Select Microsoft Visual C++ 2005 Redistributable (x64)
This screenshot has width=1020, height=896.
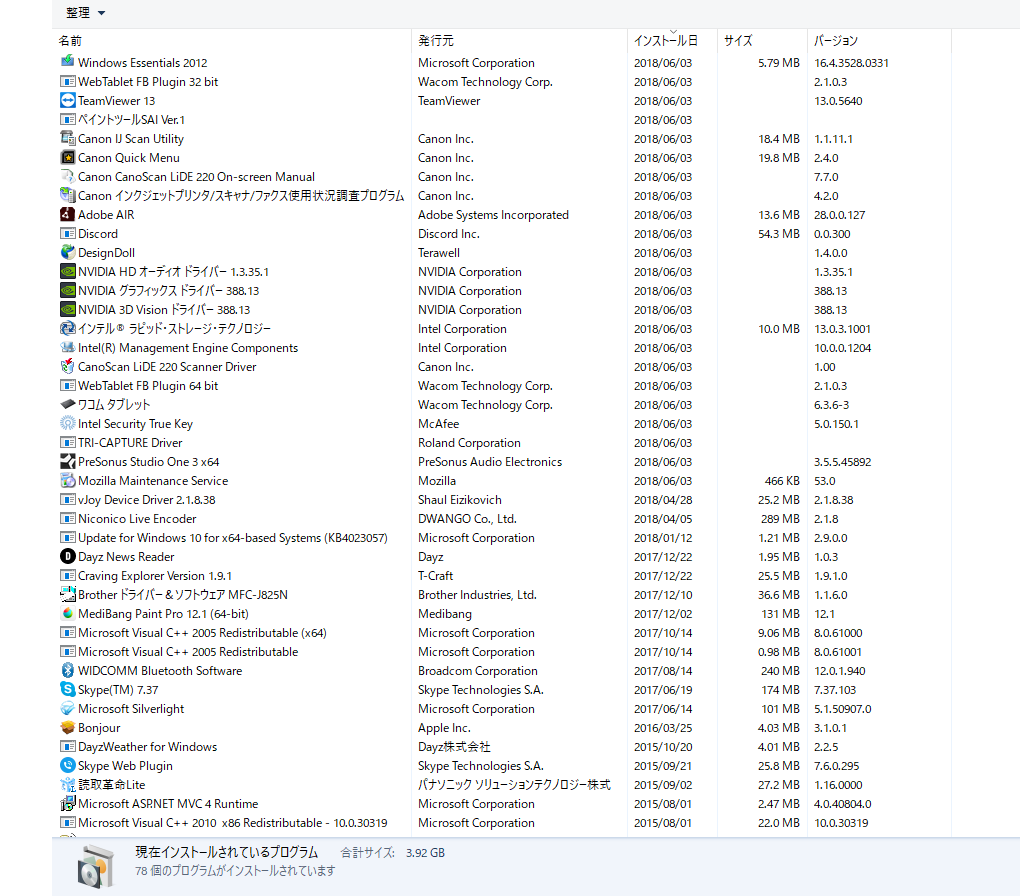point(202,632)
